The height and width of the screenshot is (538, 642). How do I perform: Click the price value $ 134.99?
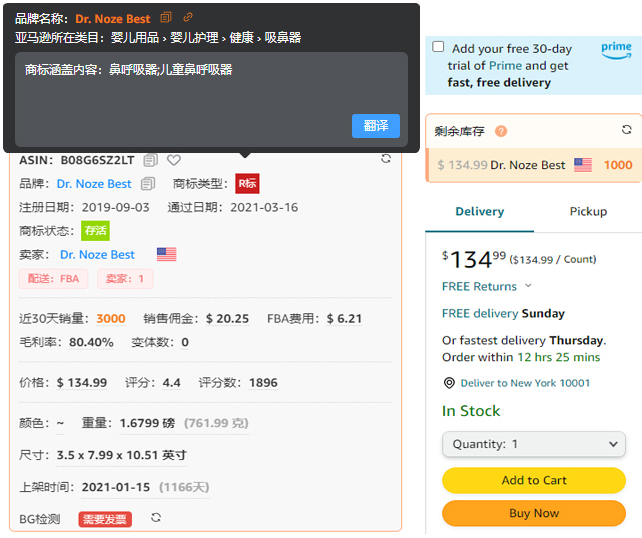tap(82, 383)
